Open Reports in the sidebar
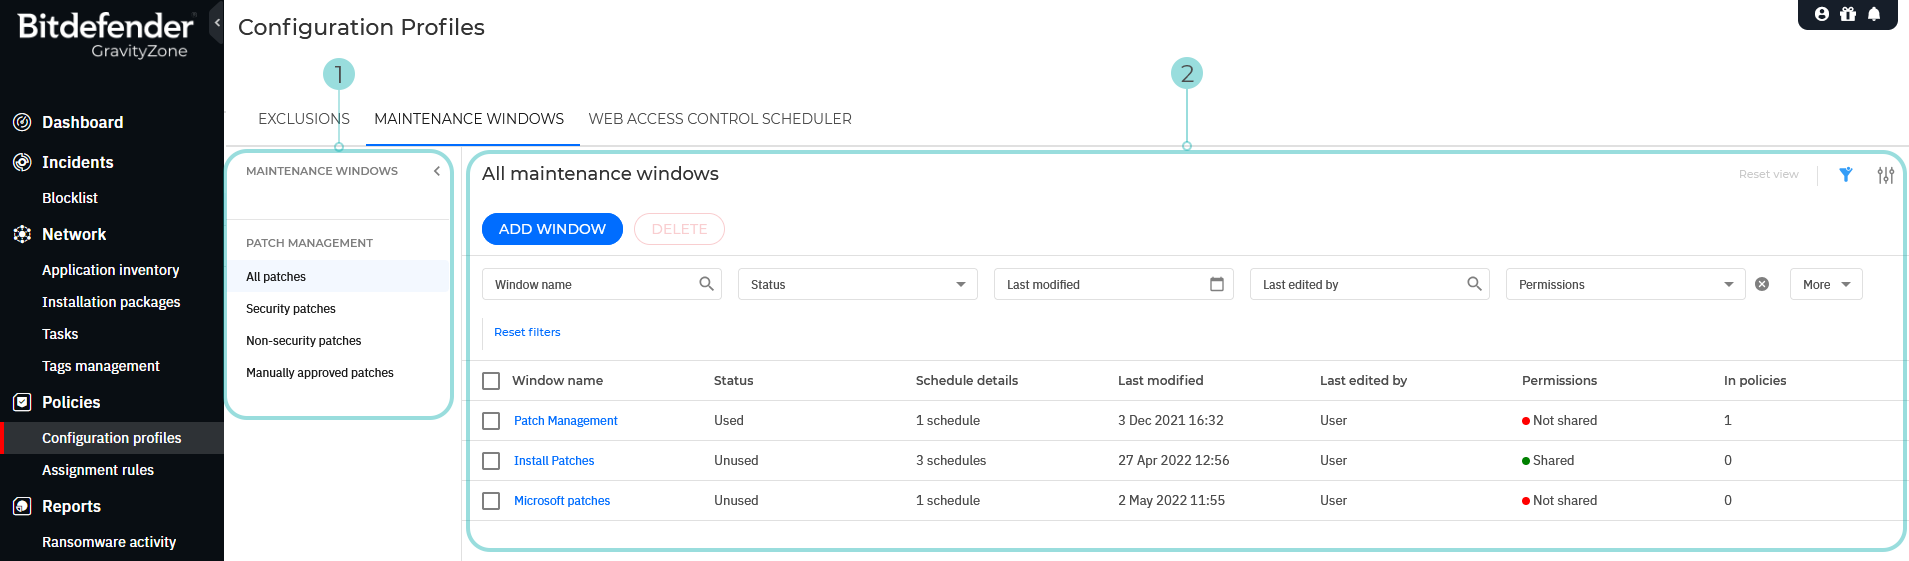This screenshot has height=561, width=1909. point(71,506)
